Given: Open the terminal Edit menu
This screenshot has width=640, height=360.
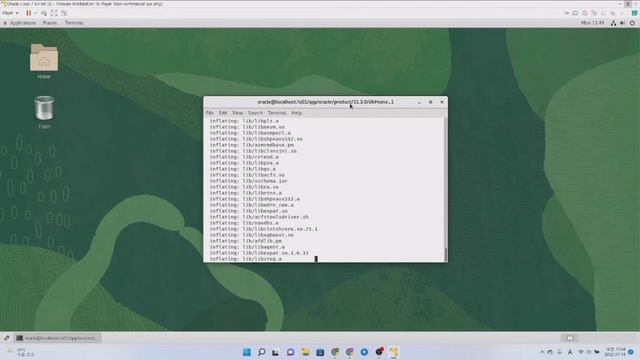Looking at the screenshot, I should [222, 113].
